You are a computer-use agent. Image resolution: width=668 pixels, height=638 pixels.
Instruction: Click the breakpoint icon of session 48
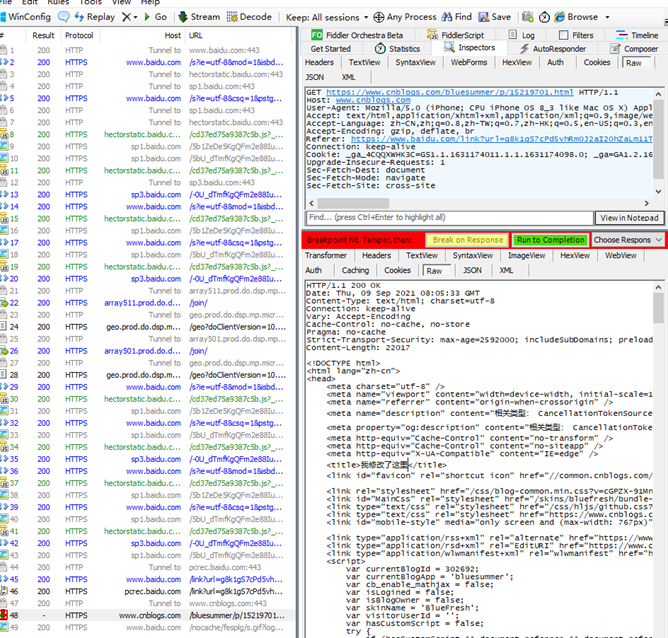point(4,615)
